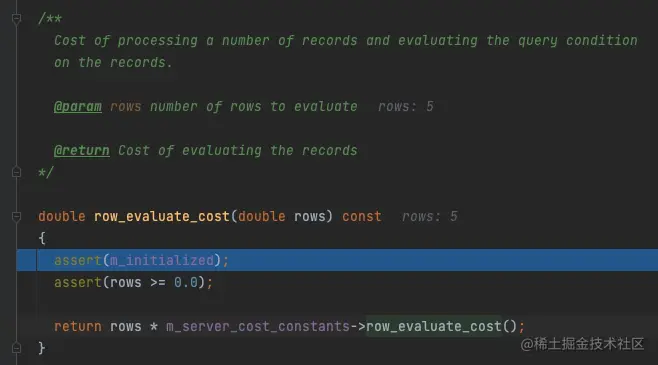Viewport: 658px width, 365px height.
Task: Click the function name in the row_evaluate_cost declaration
Action: click(x=162, y=216)
